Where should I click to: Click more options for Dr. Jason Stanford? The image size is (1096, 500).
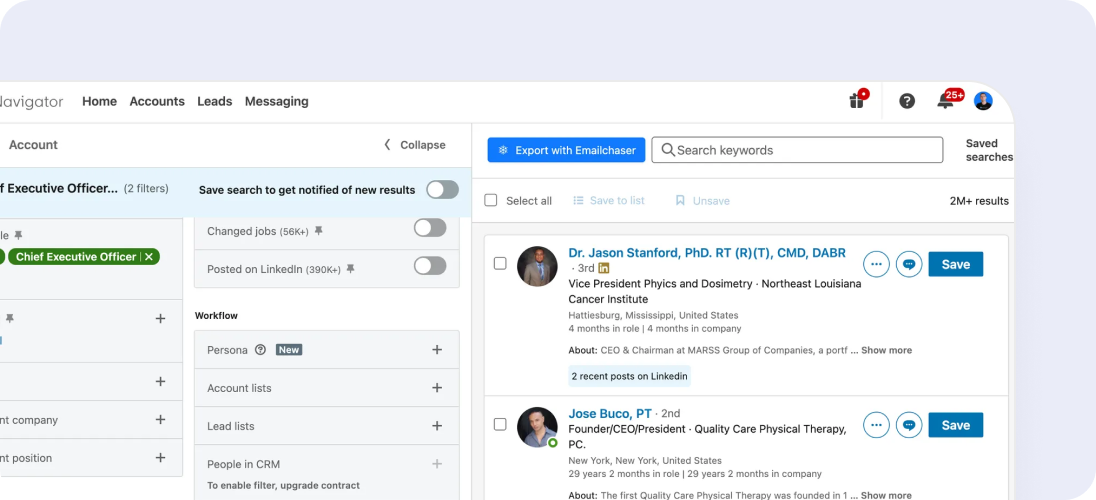[876, 264]
